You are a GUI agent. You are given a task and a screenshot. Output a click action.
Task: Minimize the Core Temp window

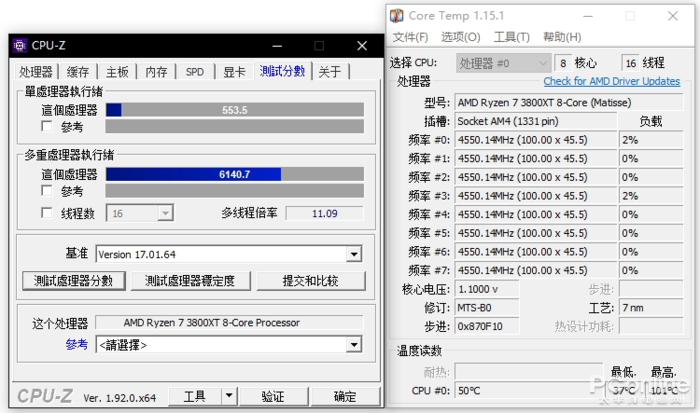point(588,17)
